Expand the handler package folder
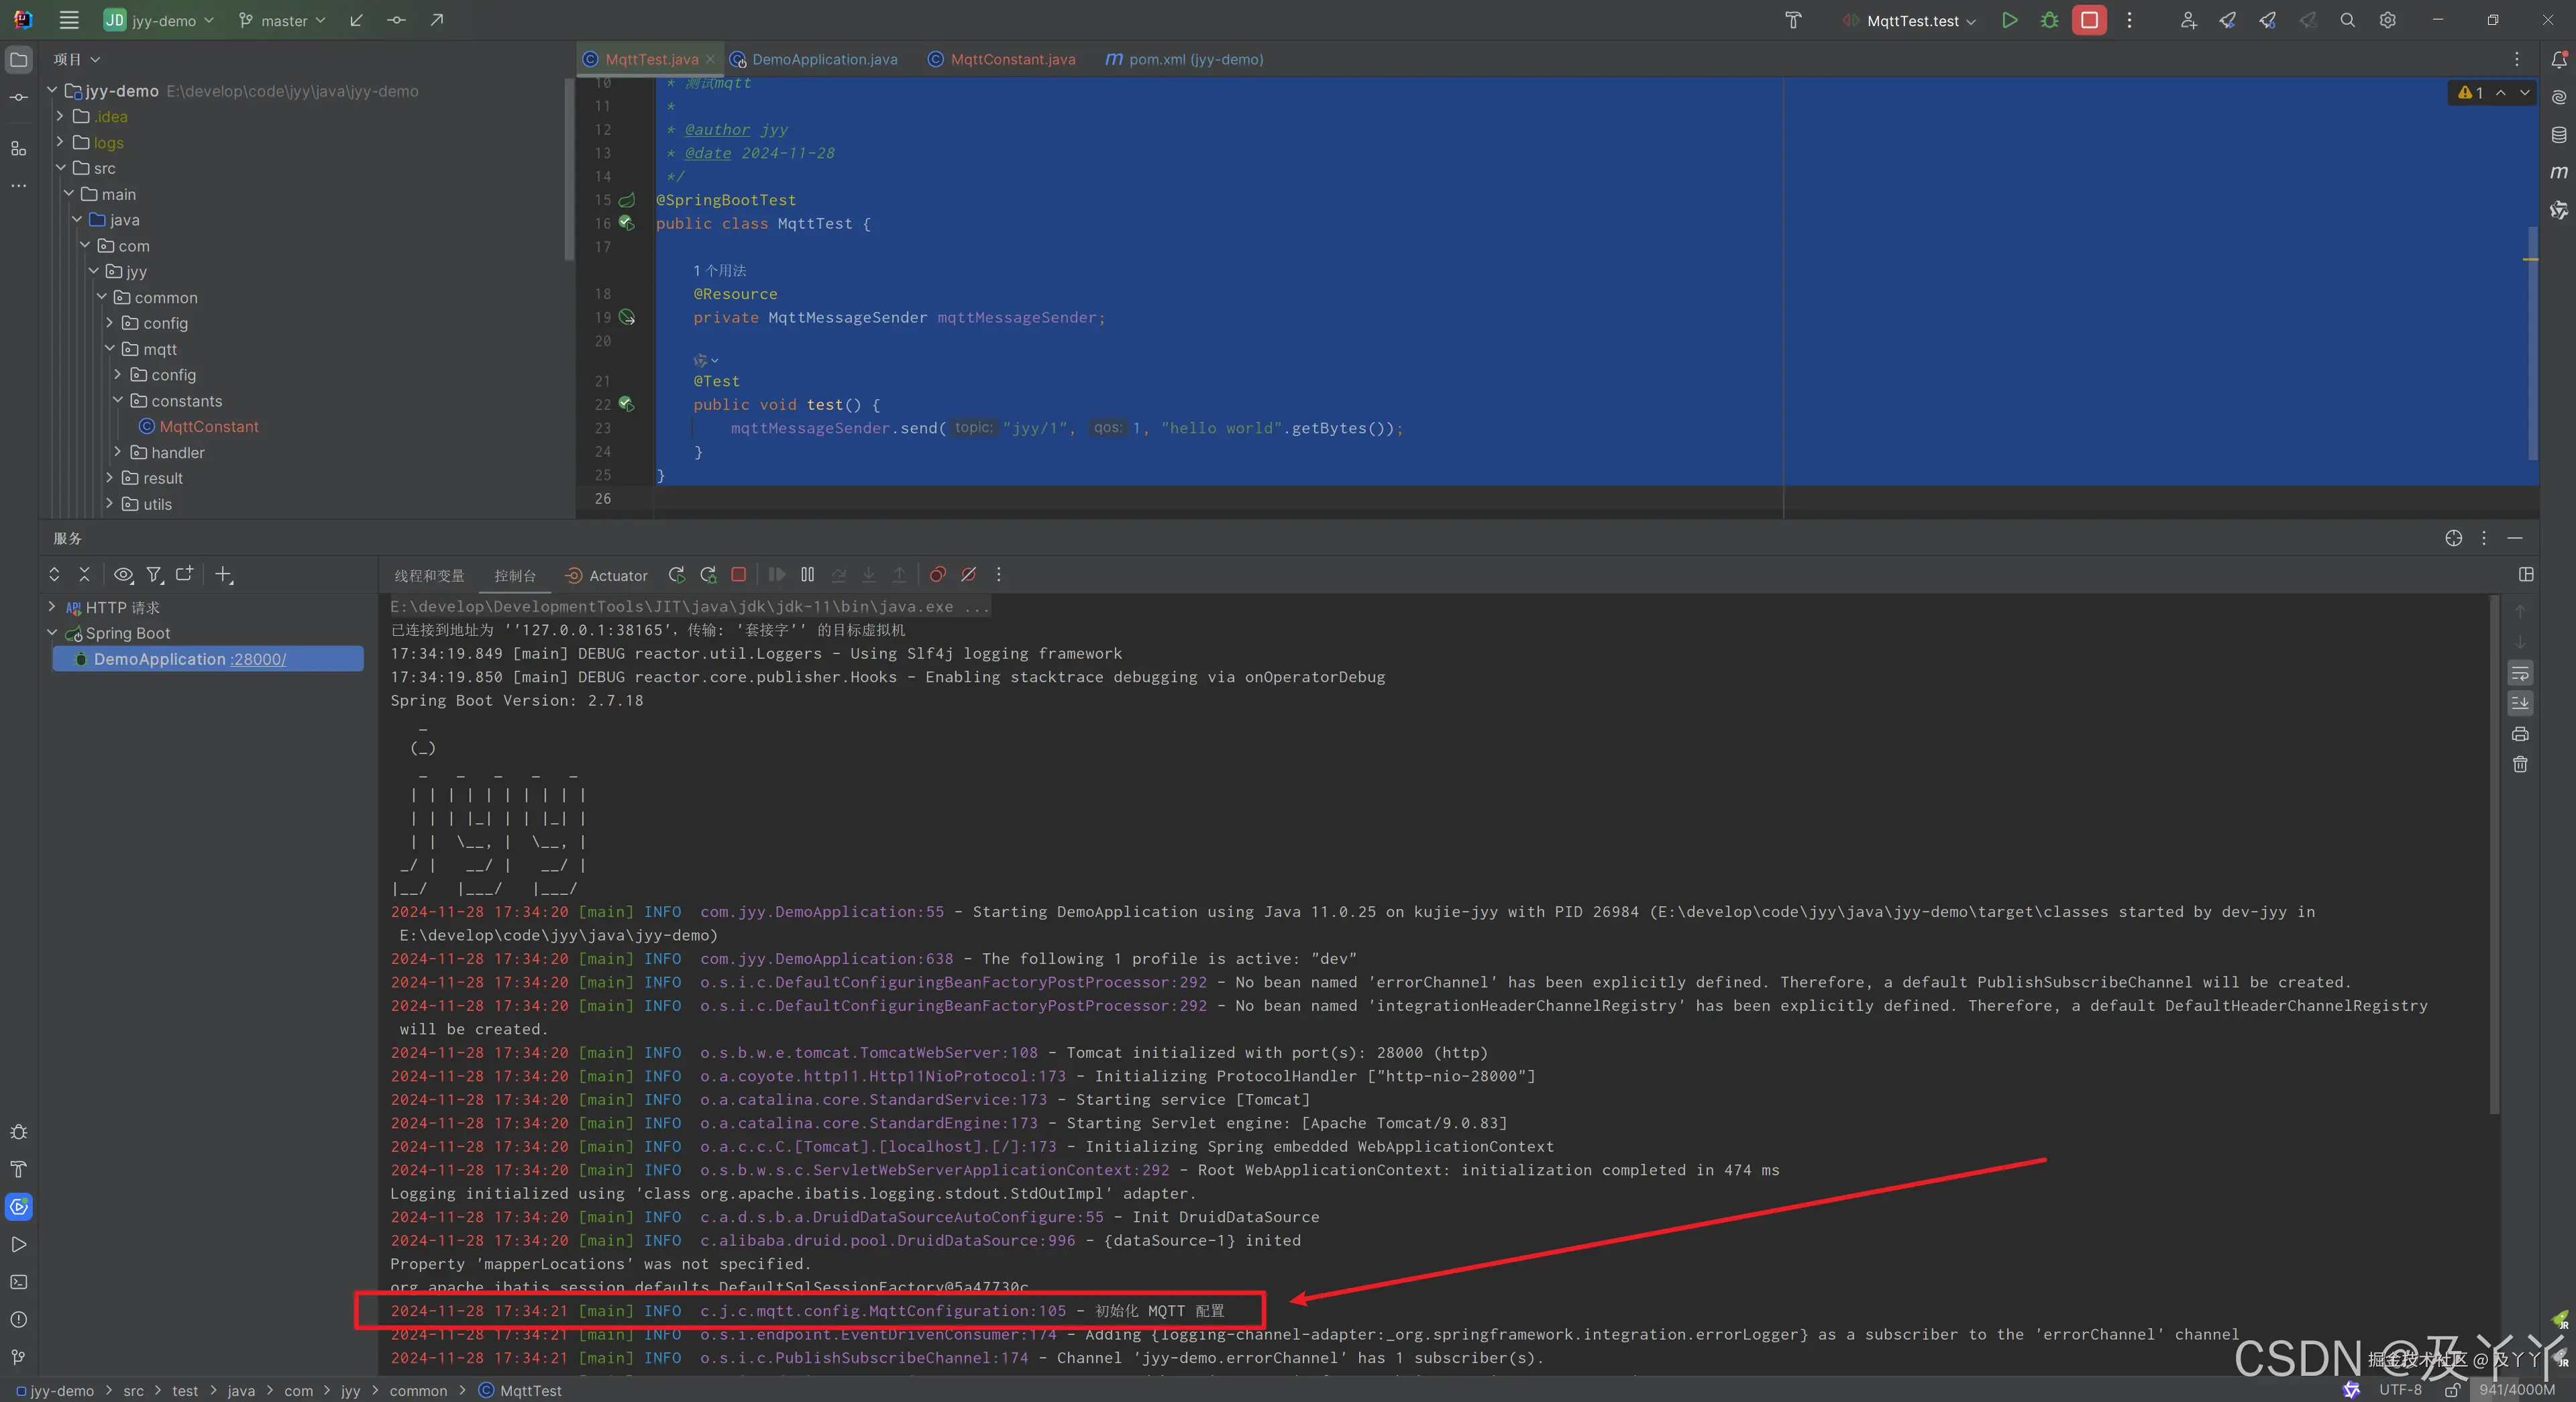The width and height of the screenshot is (2576, 1402). tap(118, 452)
